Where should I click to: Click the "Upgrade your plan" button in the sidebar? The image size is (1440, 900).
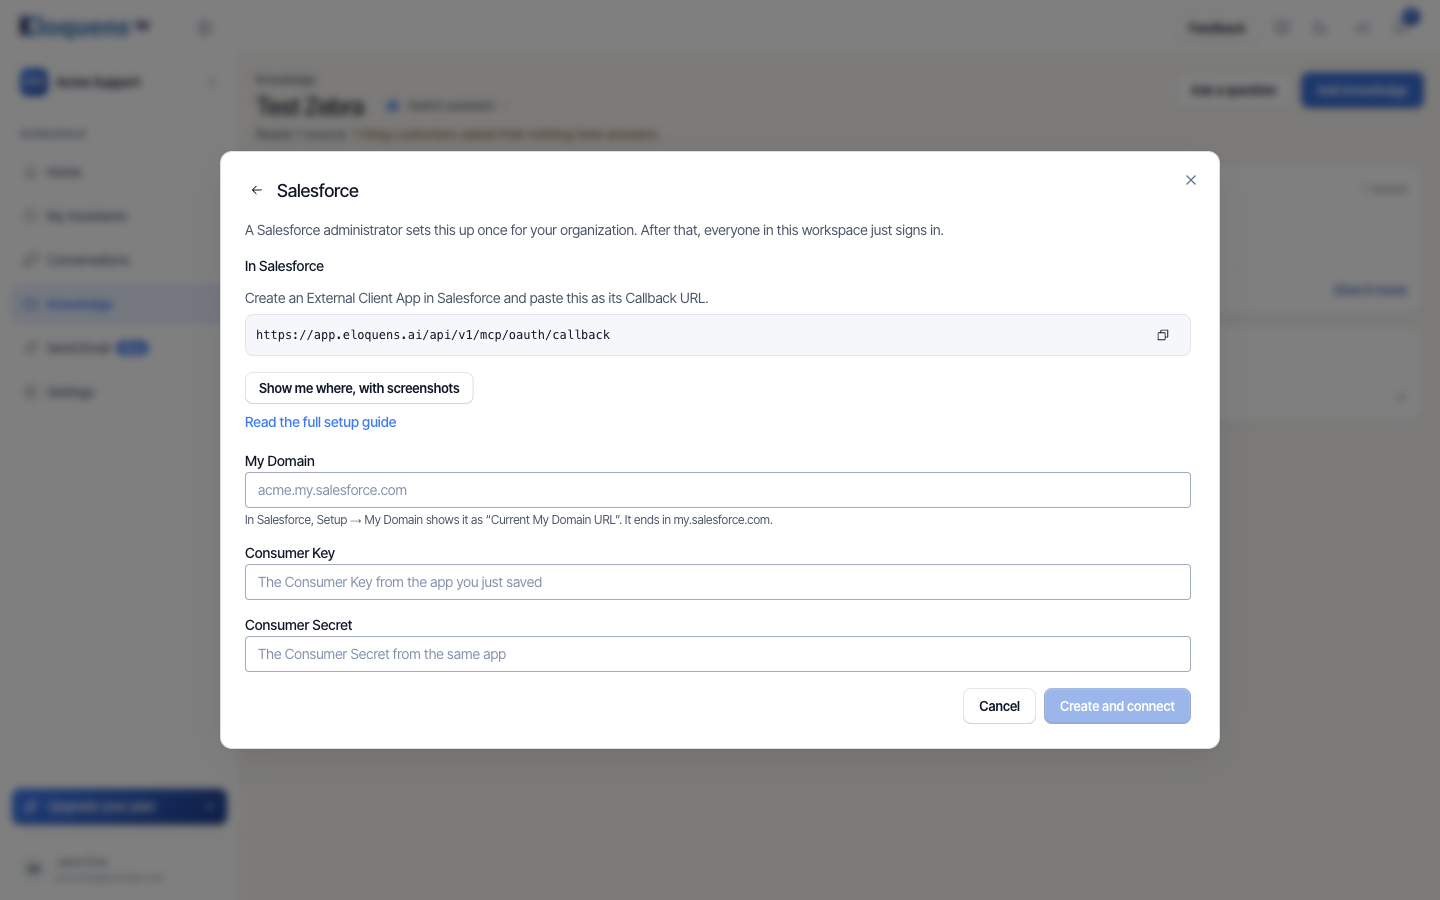pyautogui.click(x=119, y=806)
